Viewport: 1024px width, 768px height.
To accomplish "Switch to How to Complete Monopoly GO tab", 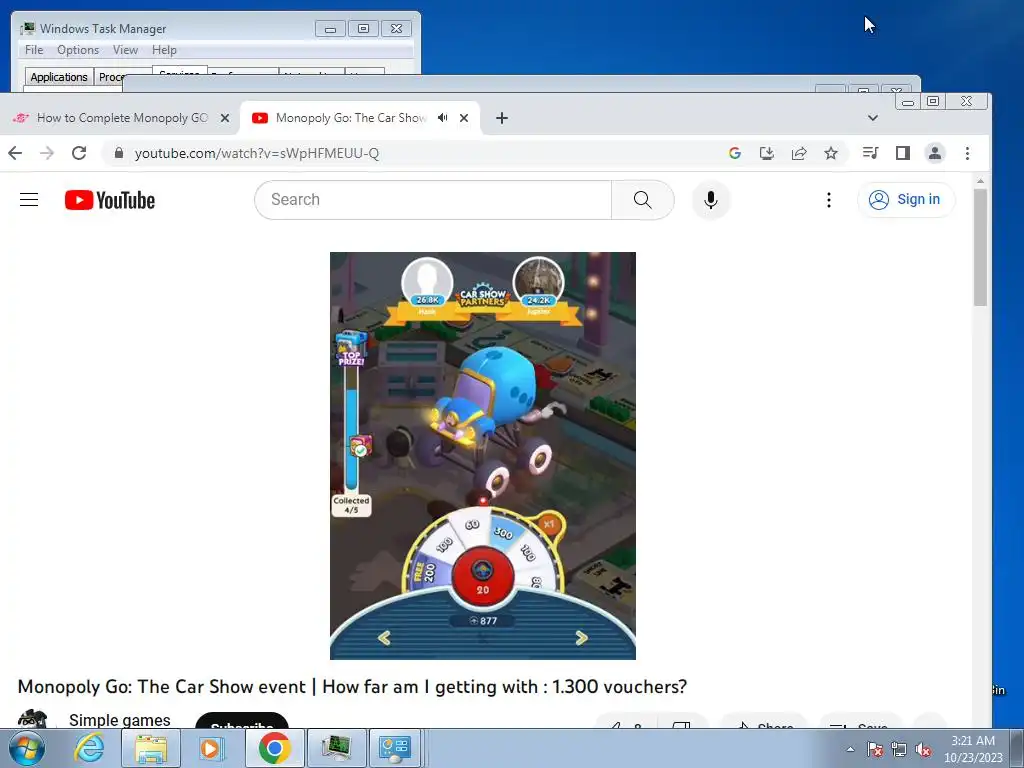I will 122,118.
